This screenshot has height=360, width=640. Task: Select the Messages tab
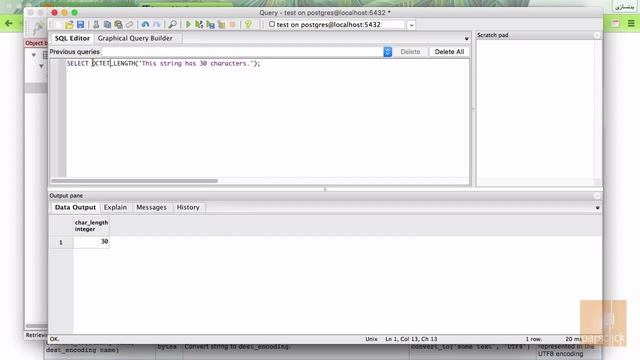pyautogui.click(x=151, y=207)
